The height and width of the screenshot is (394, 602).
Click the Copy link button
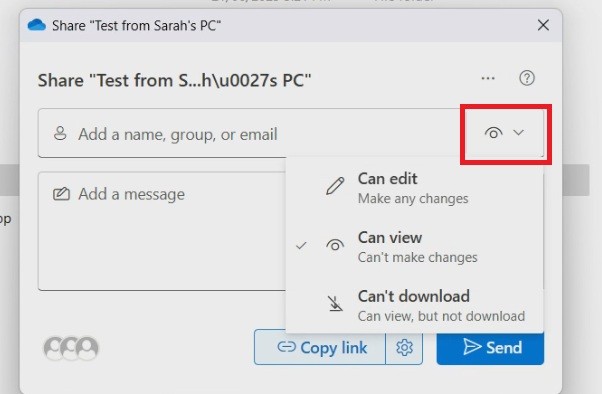pyautogui.click(x=320, y=347)
